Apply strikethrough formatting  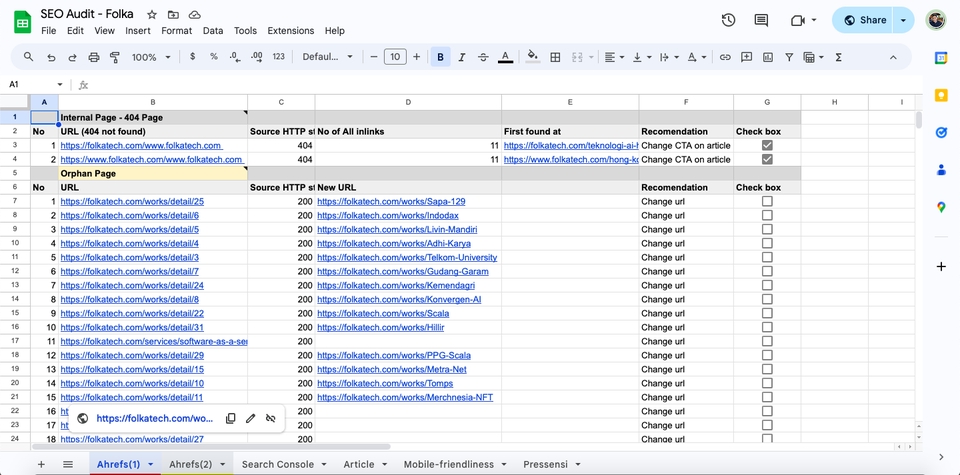[483, 57]
